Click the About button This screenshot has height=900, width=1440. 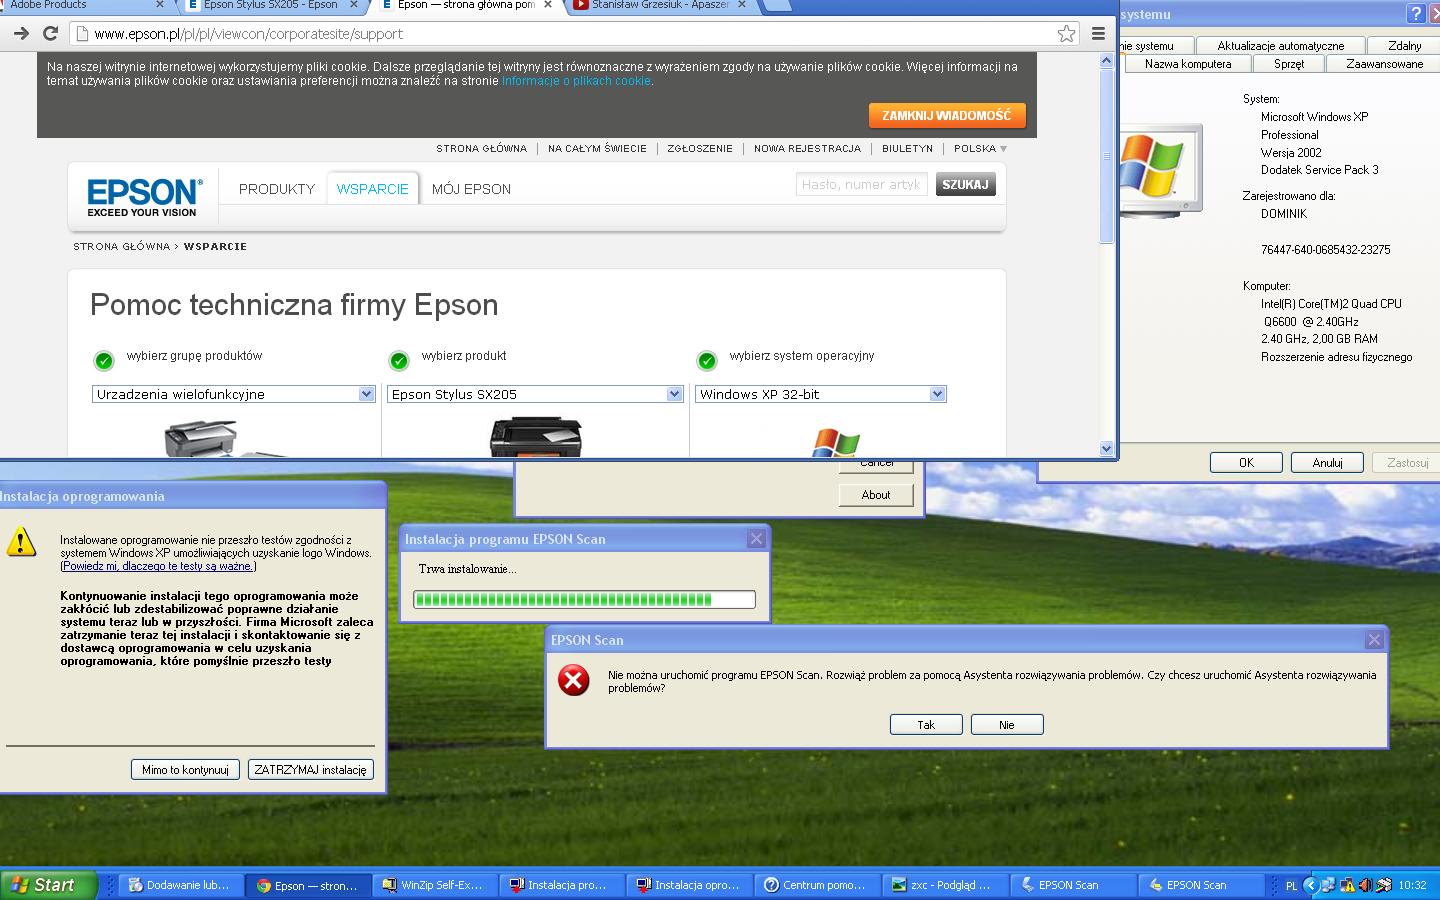[876, 495]
